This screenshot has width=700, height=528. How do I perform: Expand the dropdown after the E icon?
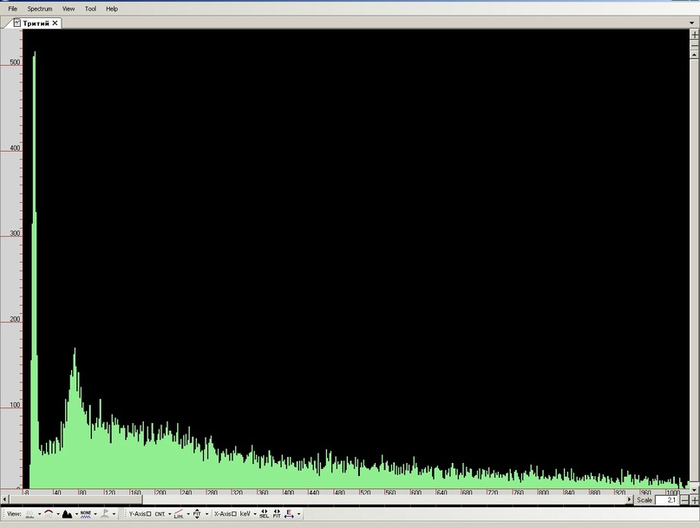point(299,513)
